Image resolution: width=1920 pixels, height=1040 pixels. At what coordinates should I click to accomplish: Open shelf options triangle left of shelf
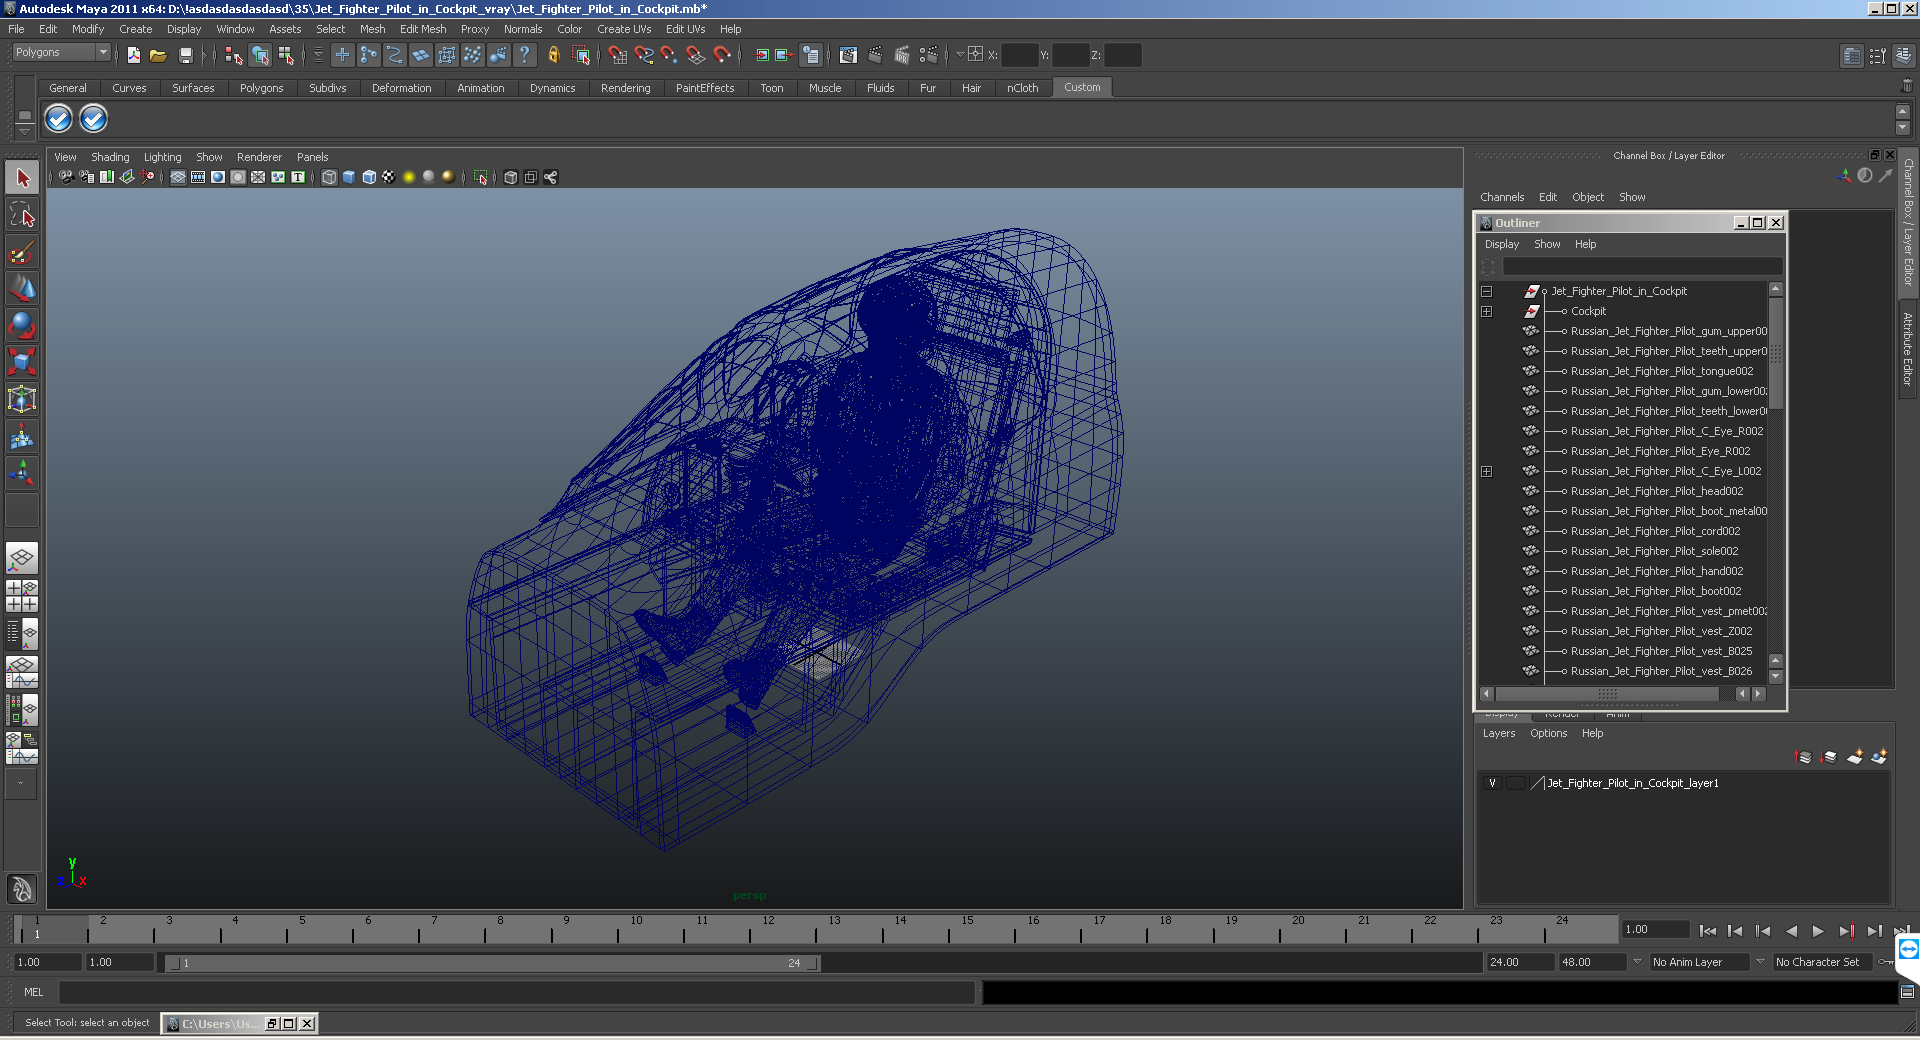[x=25, y=131]
